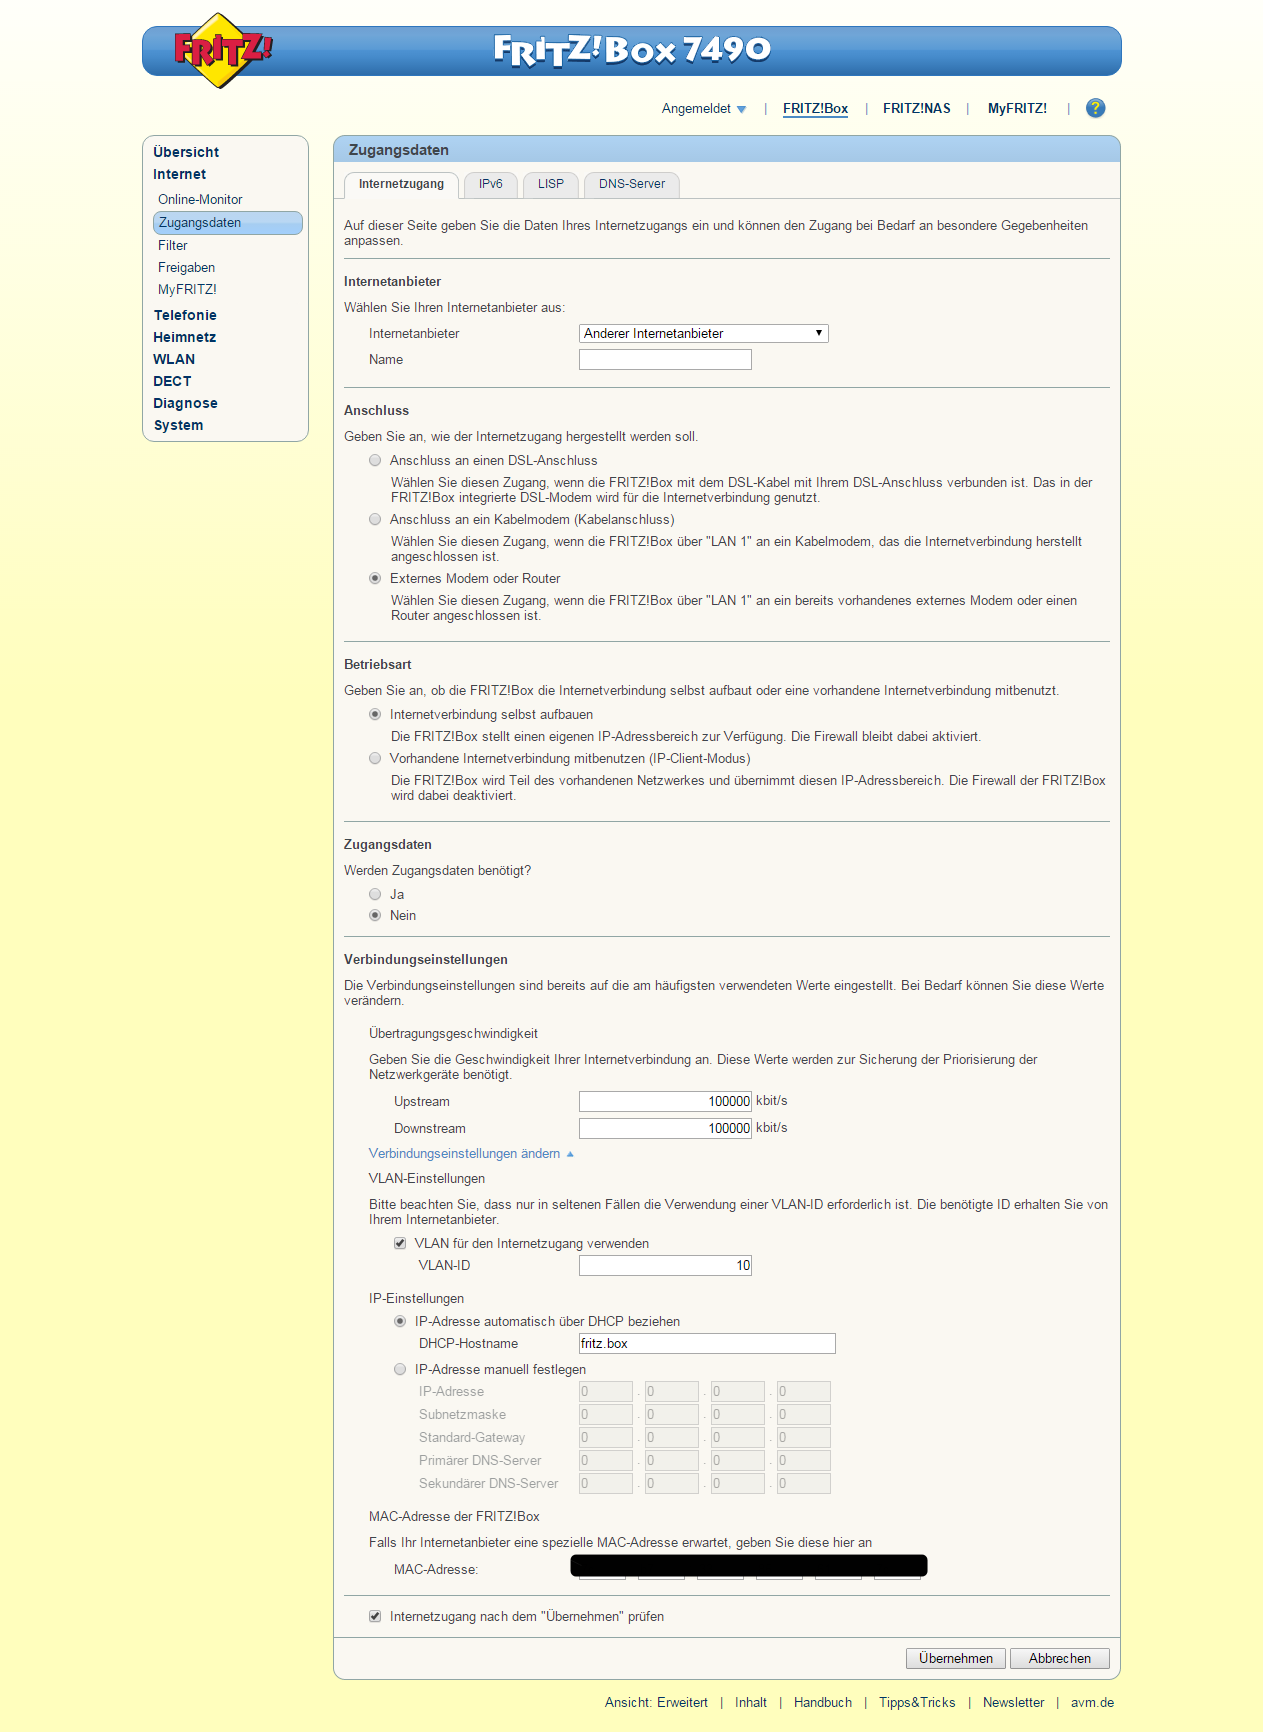This screenshot has width=1263, height=1732.
Task: Switch to the IPv6 tab
Action: click(x=490, y=184)
